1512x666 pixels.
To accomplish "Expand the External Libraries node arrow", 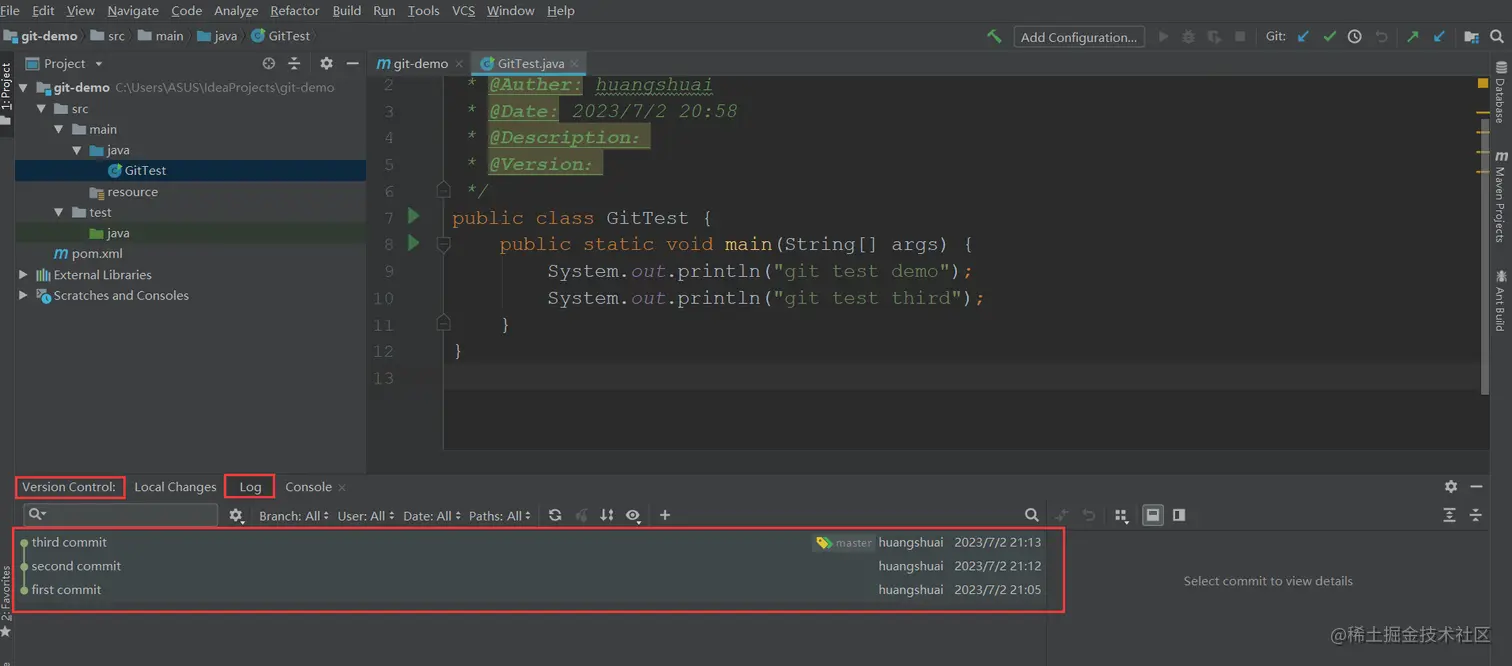I will pos(23,274).
